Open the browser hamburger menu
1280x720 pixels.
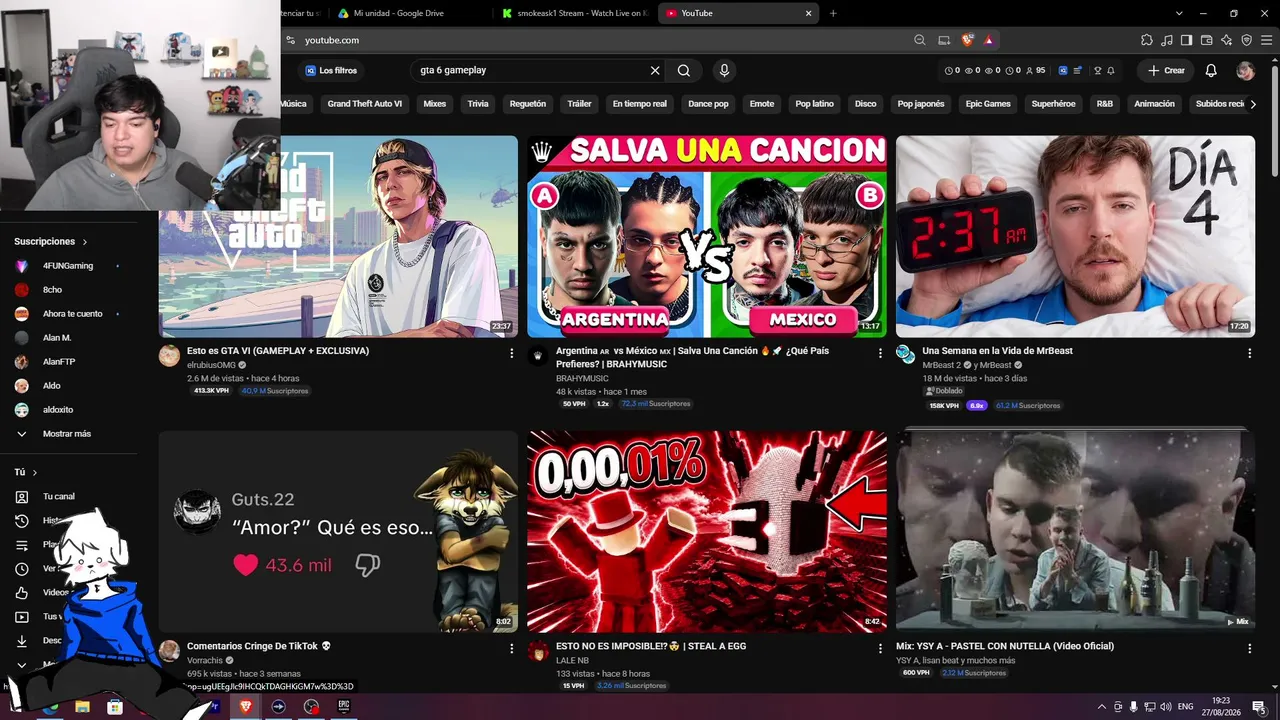click(1266, 40)
